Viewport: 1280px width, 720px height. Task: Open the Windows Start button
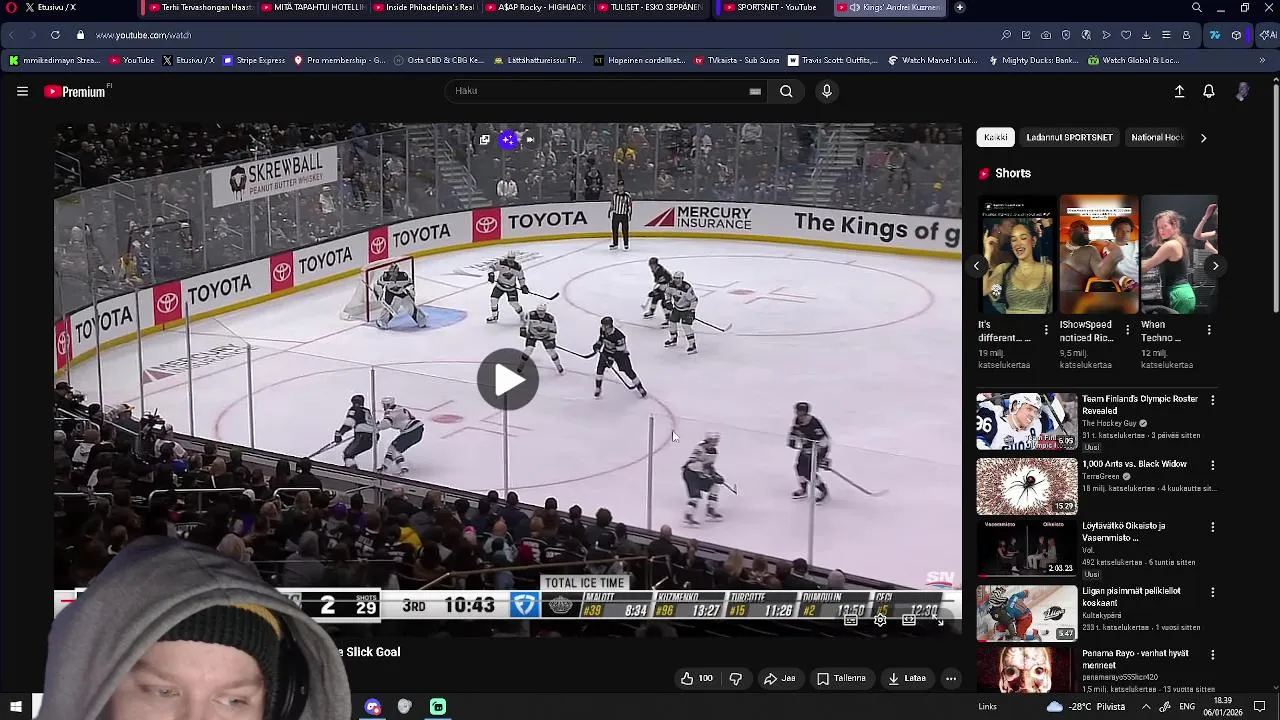(x=16, y=707)
